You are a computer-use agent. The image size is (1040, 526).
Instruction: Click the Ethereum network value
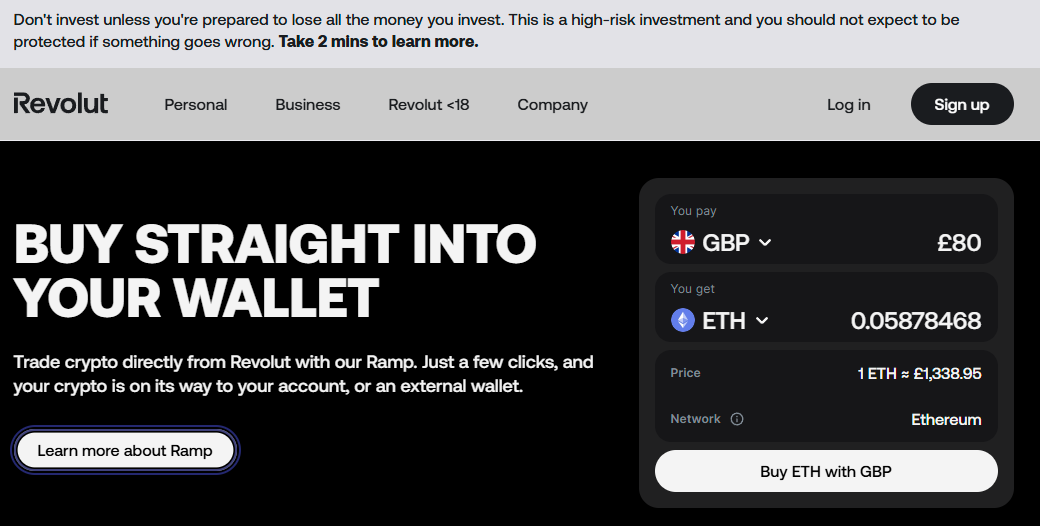[946, 419]
